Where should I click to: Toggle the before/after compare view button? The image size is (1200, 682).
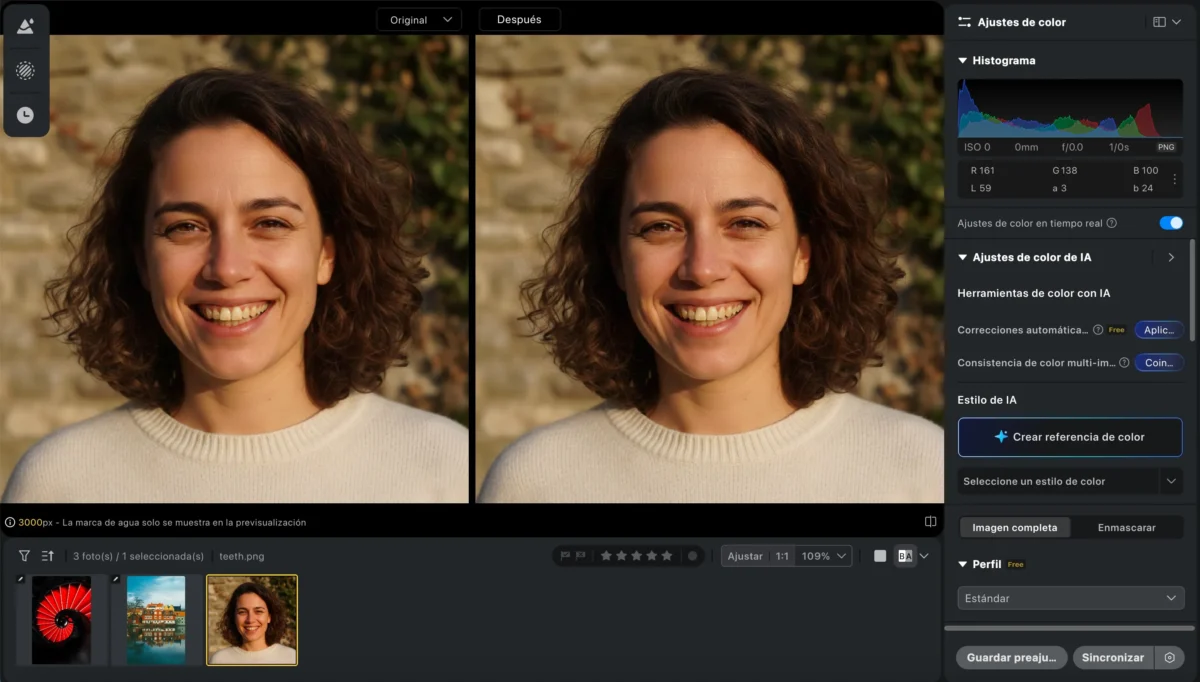tap(905, 556)
